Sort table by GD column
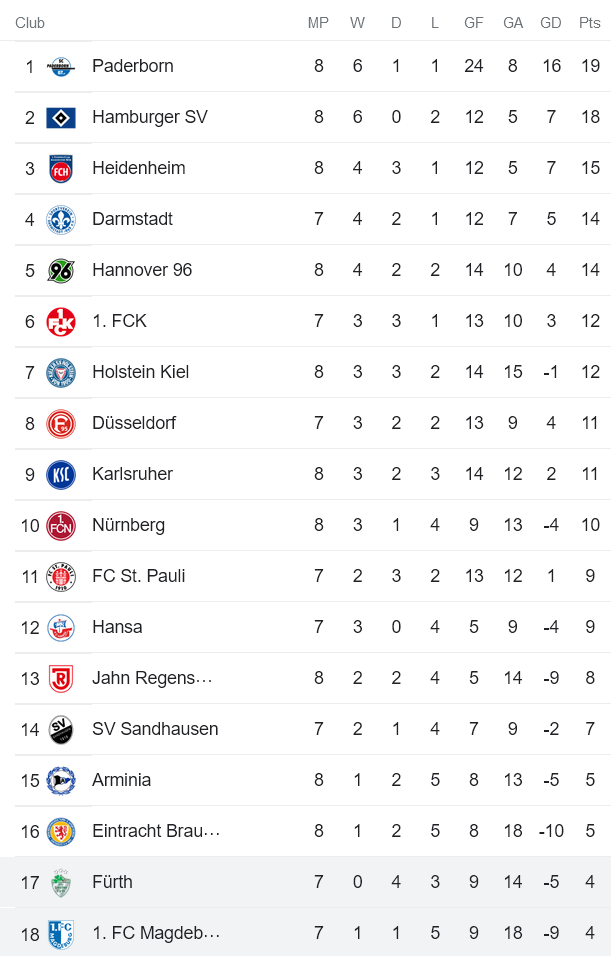This screenshot has height=956, width=611. coord(551,22)
